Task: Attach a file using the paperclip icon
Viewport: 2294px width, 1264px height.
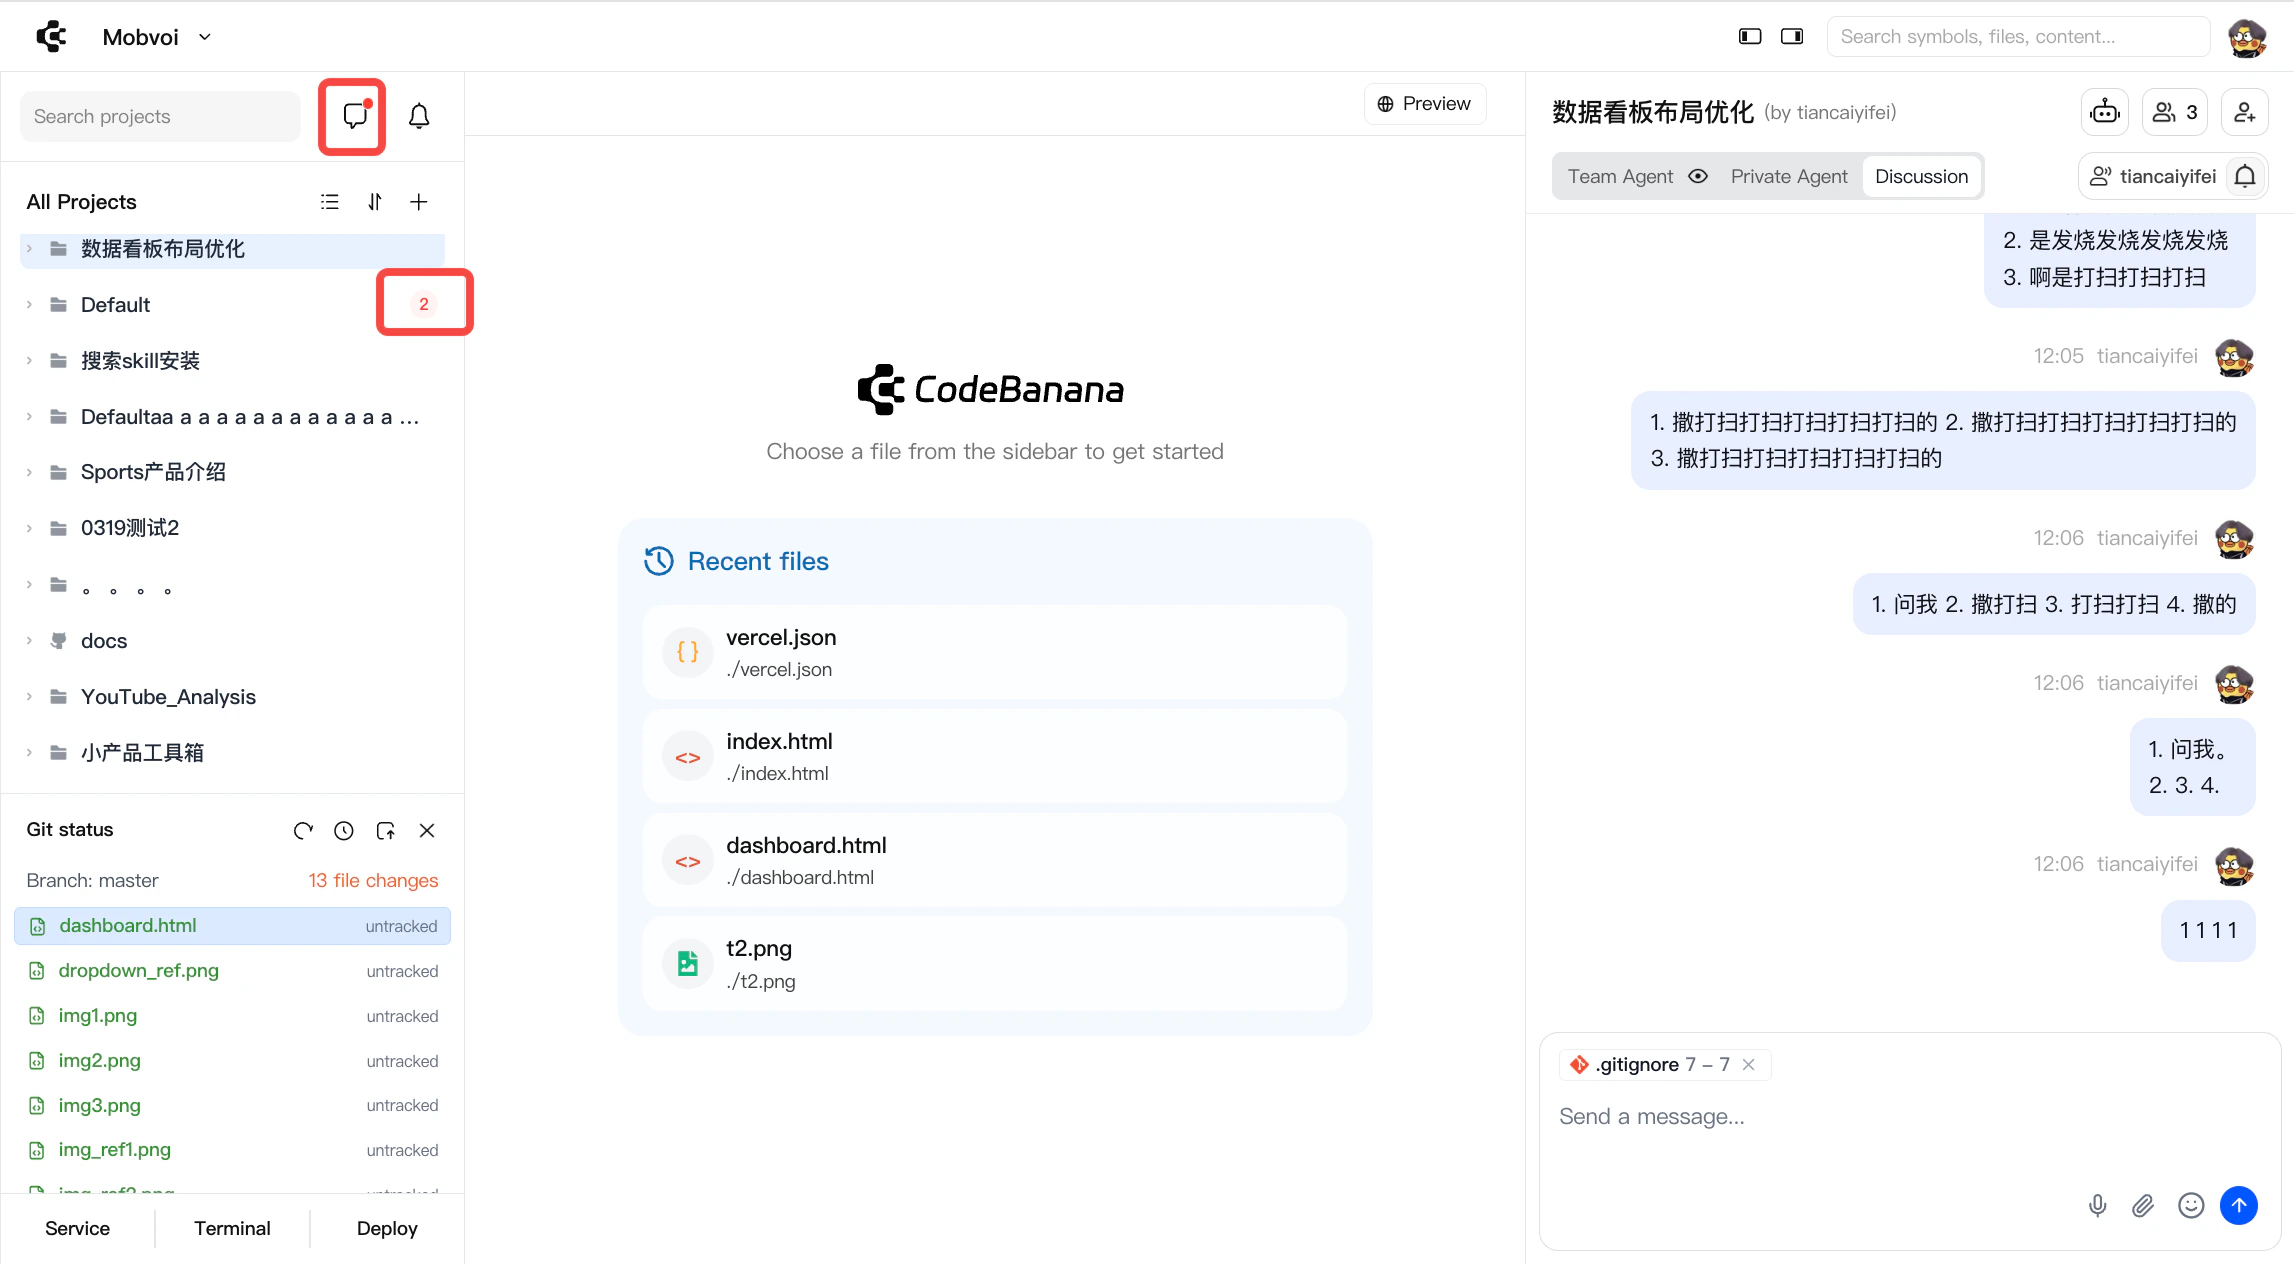Action: pos(2142,1205)
